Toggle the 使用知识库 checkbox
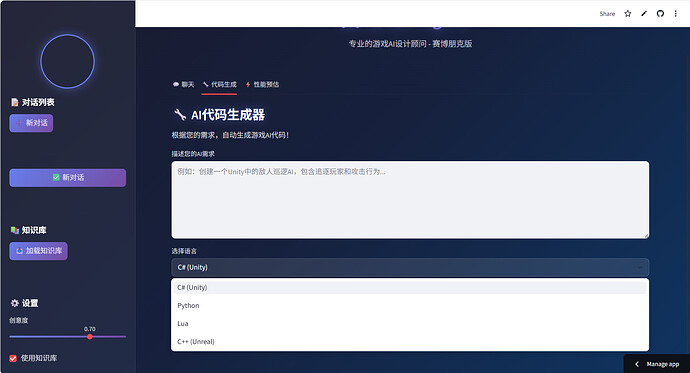Viewport: 690px width, 373px height. pyautogui.click(x=13, y=358)
